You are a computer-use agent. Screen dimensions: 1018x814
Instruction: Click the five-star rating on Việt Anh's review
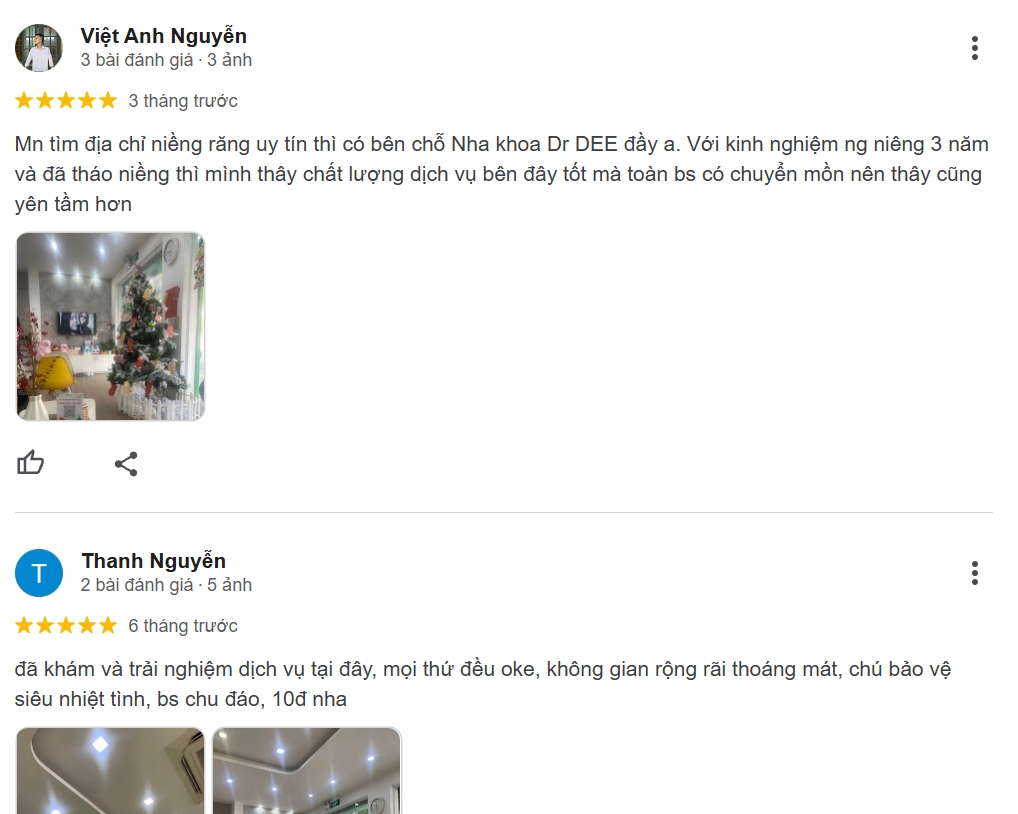click(x=66, y=101)
